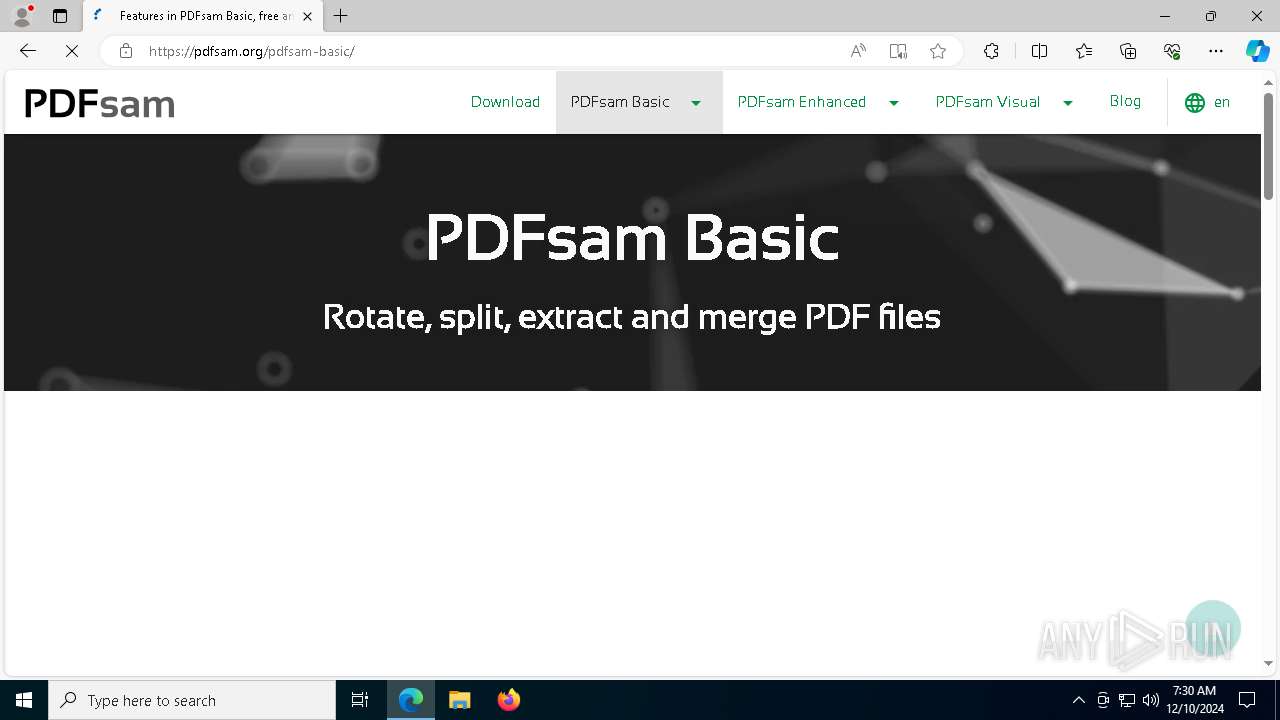Launch Firefox from taskbar
Screen dimensions: 1280x720
[509, 700]
